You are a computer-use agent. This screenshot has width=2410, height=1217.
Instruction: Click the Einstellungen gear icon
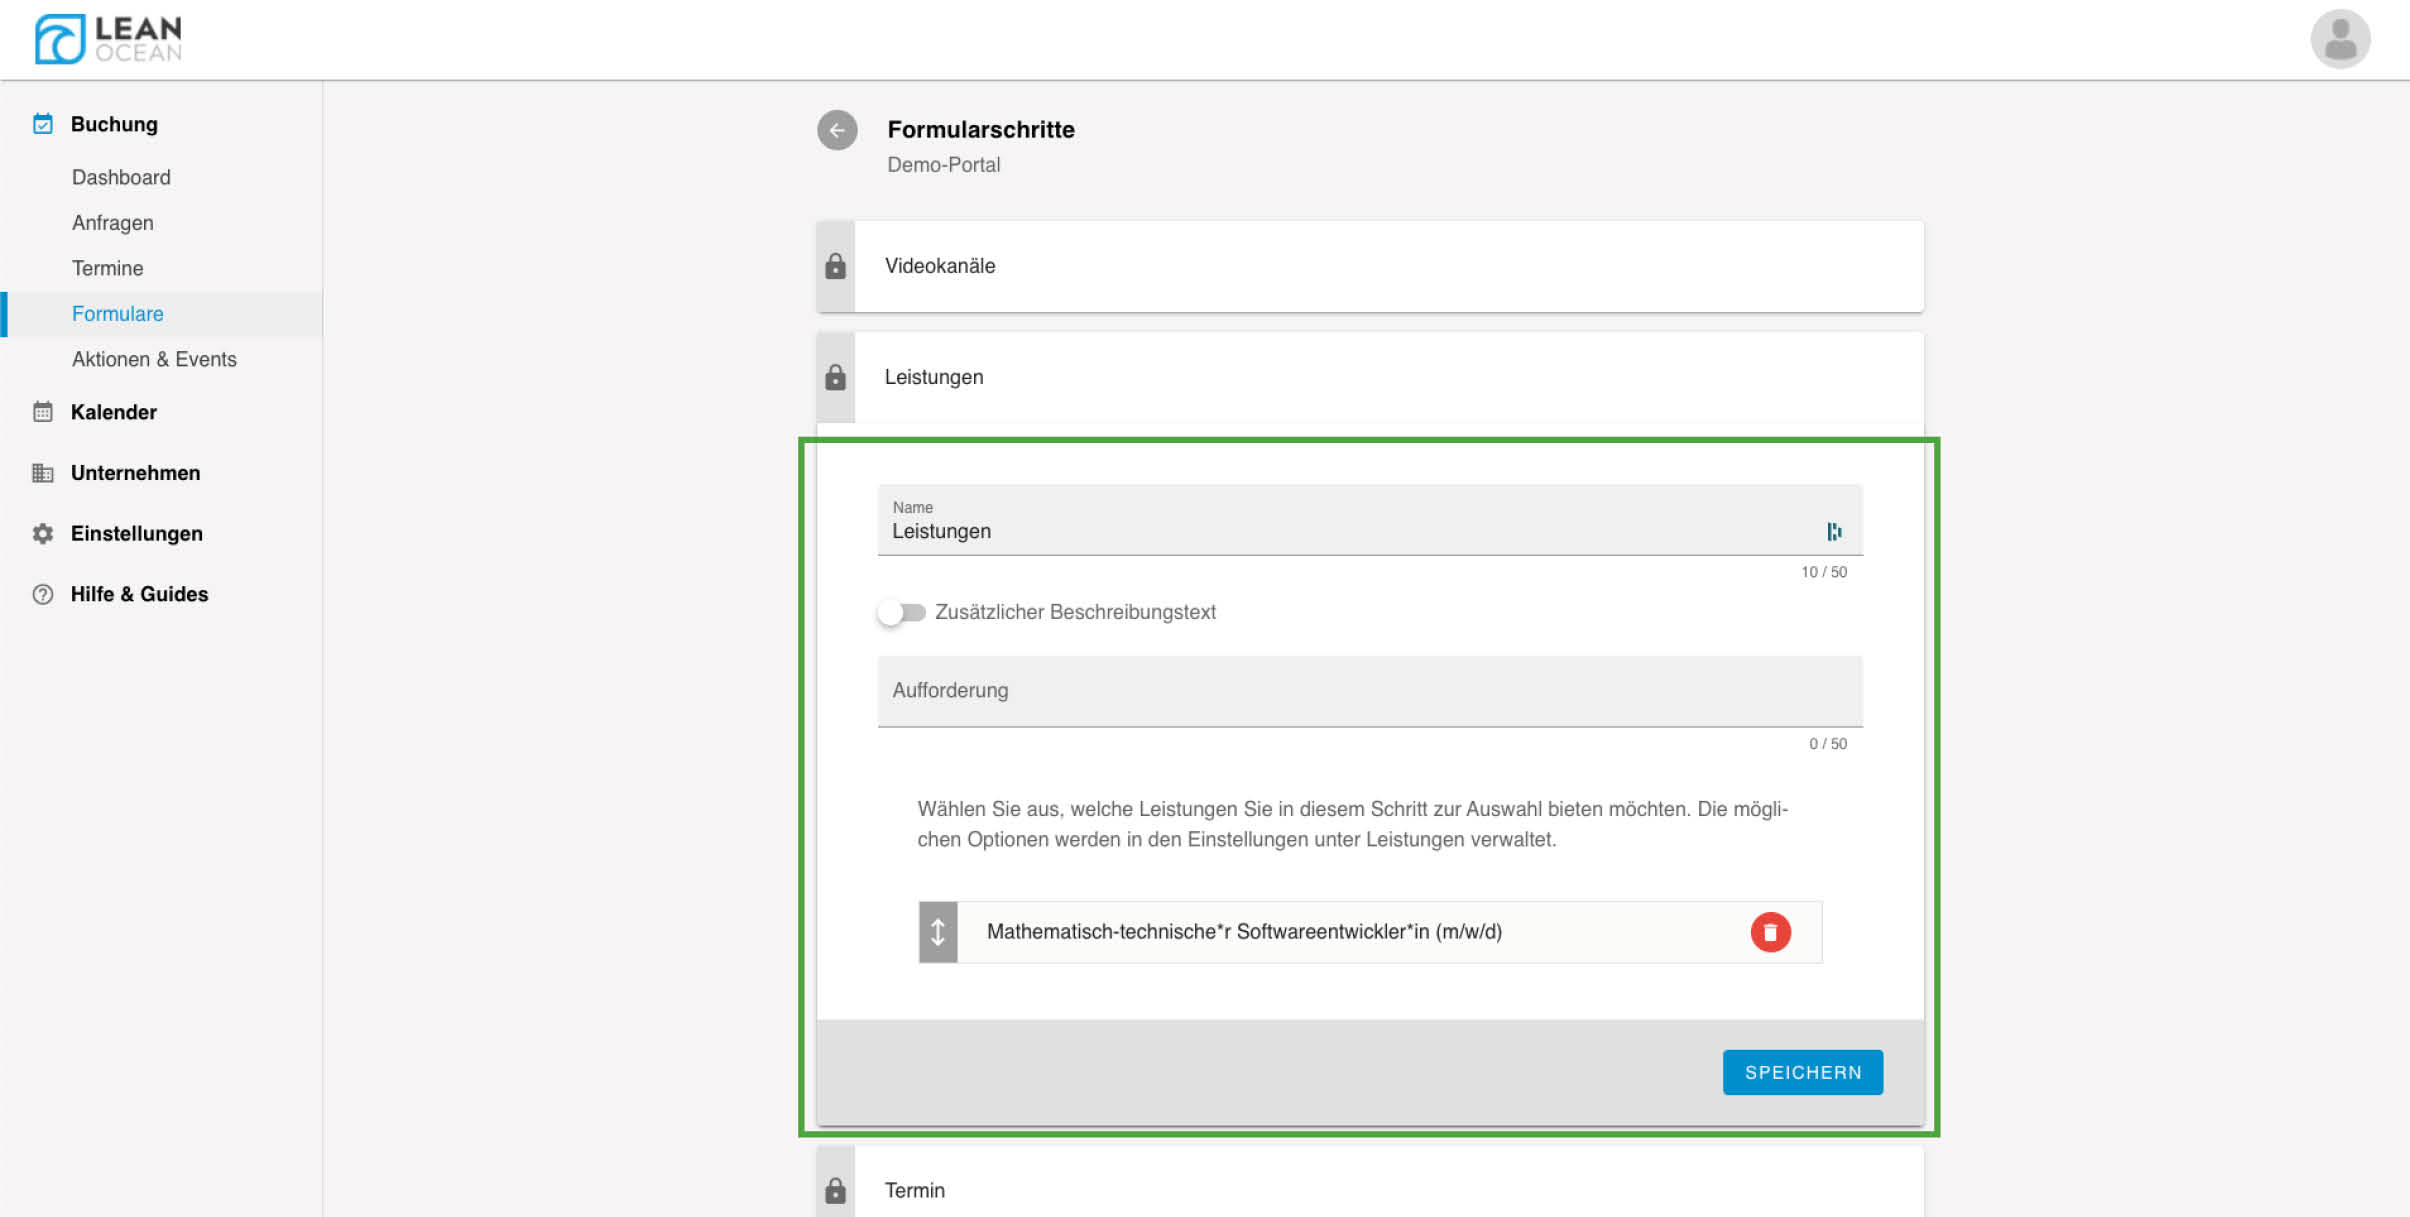[x=42, y=533]
